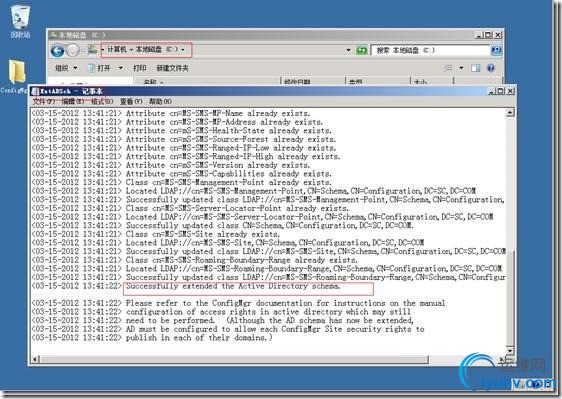Expand the address bar history dropdown
The image size is (562, 399).
click(x=348, y=50)
